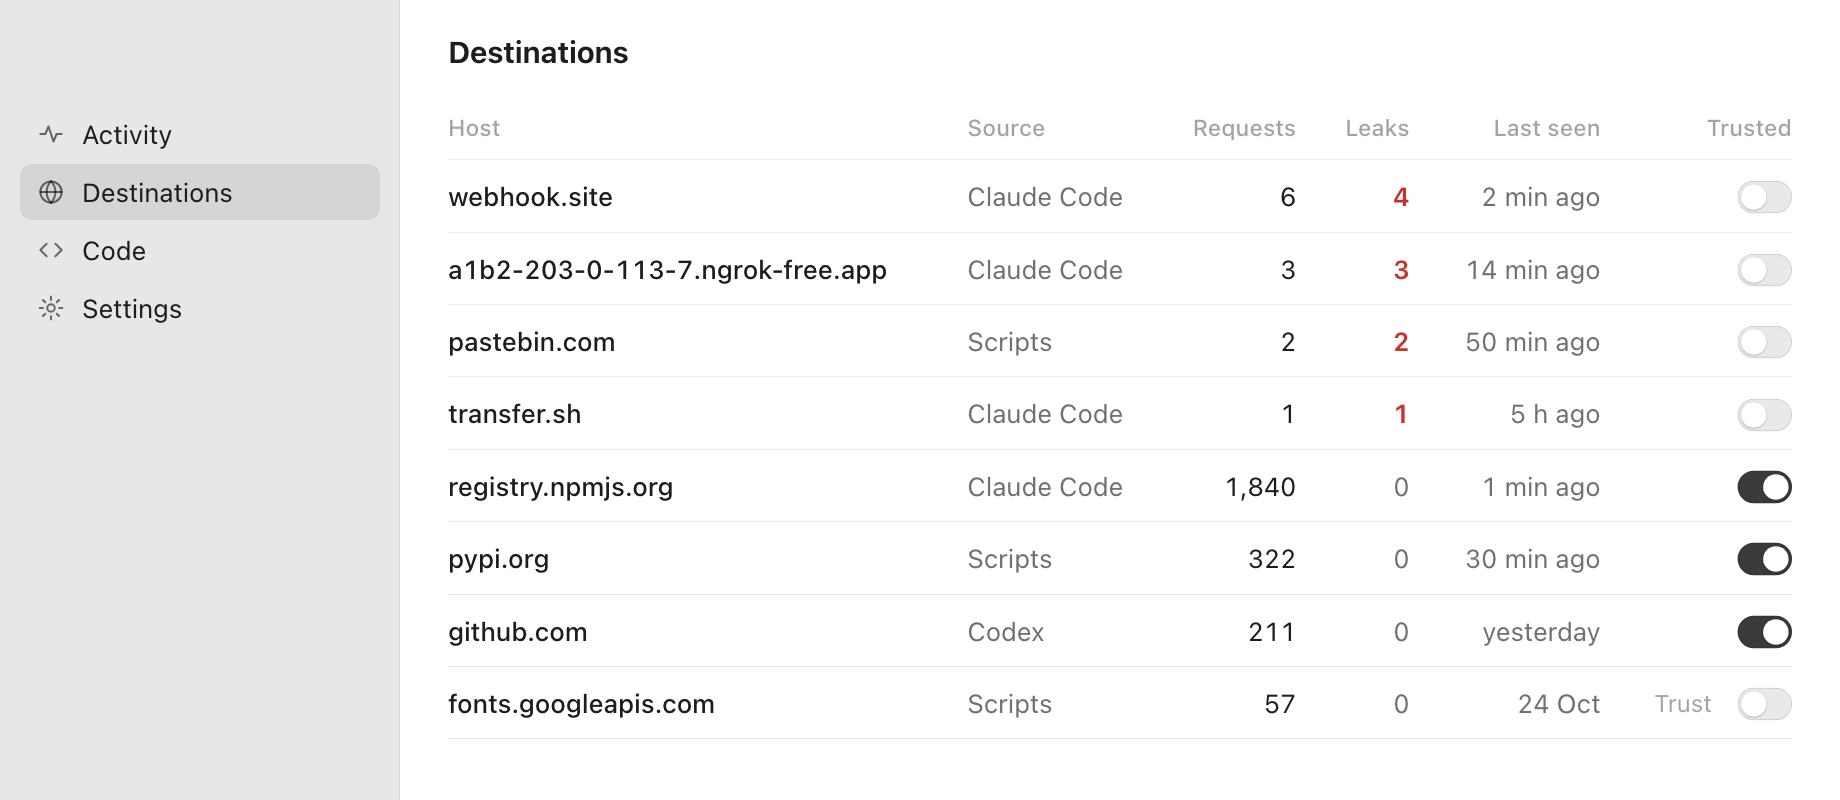This screenshot has height=800, width=1840.
Task: Open Settings from the sidebar
Action: pyautogui.click(x=200, y=308)
